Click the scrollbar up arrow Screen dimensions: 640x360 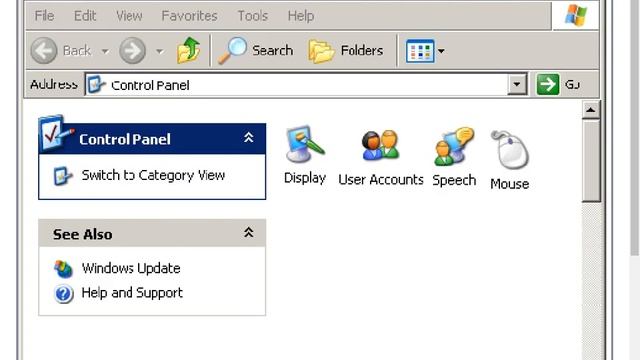point(591,109)
